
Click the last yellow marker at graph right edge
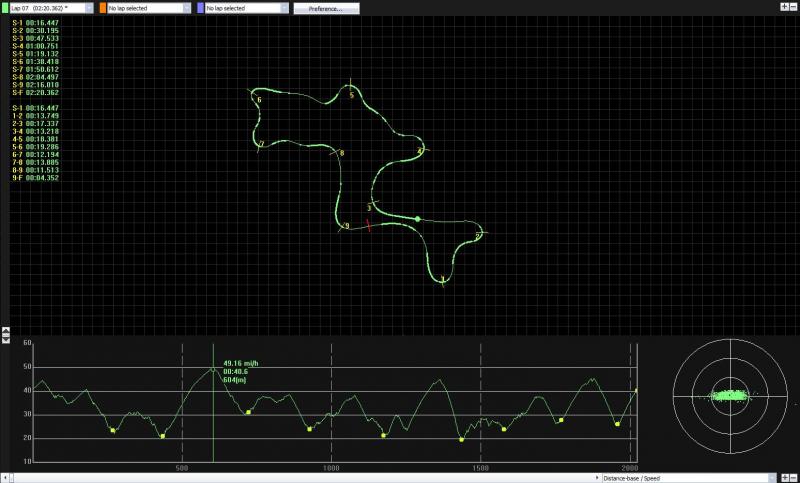[x=636, y=391]
